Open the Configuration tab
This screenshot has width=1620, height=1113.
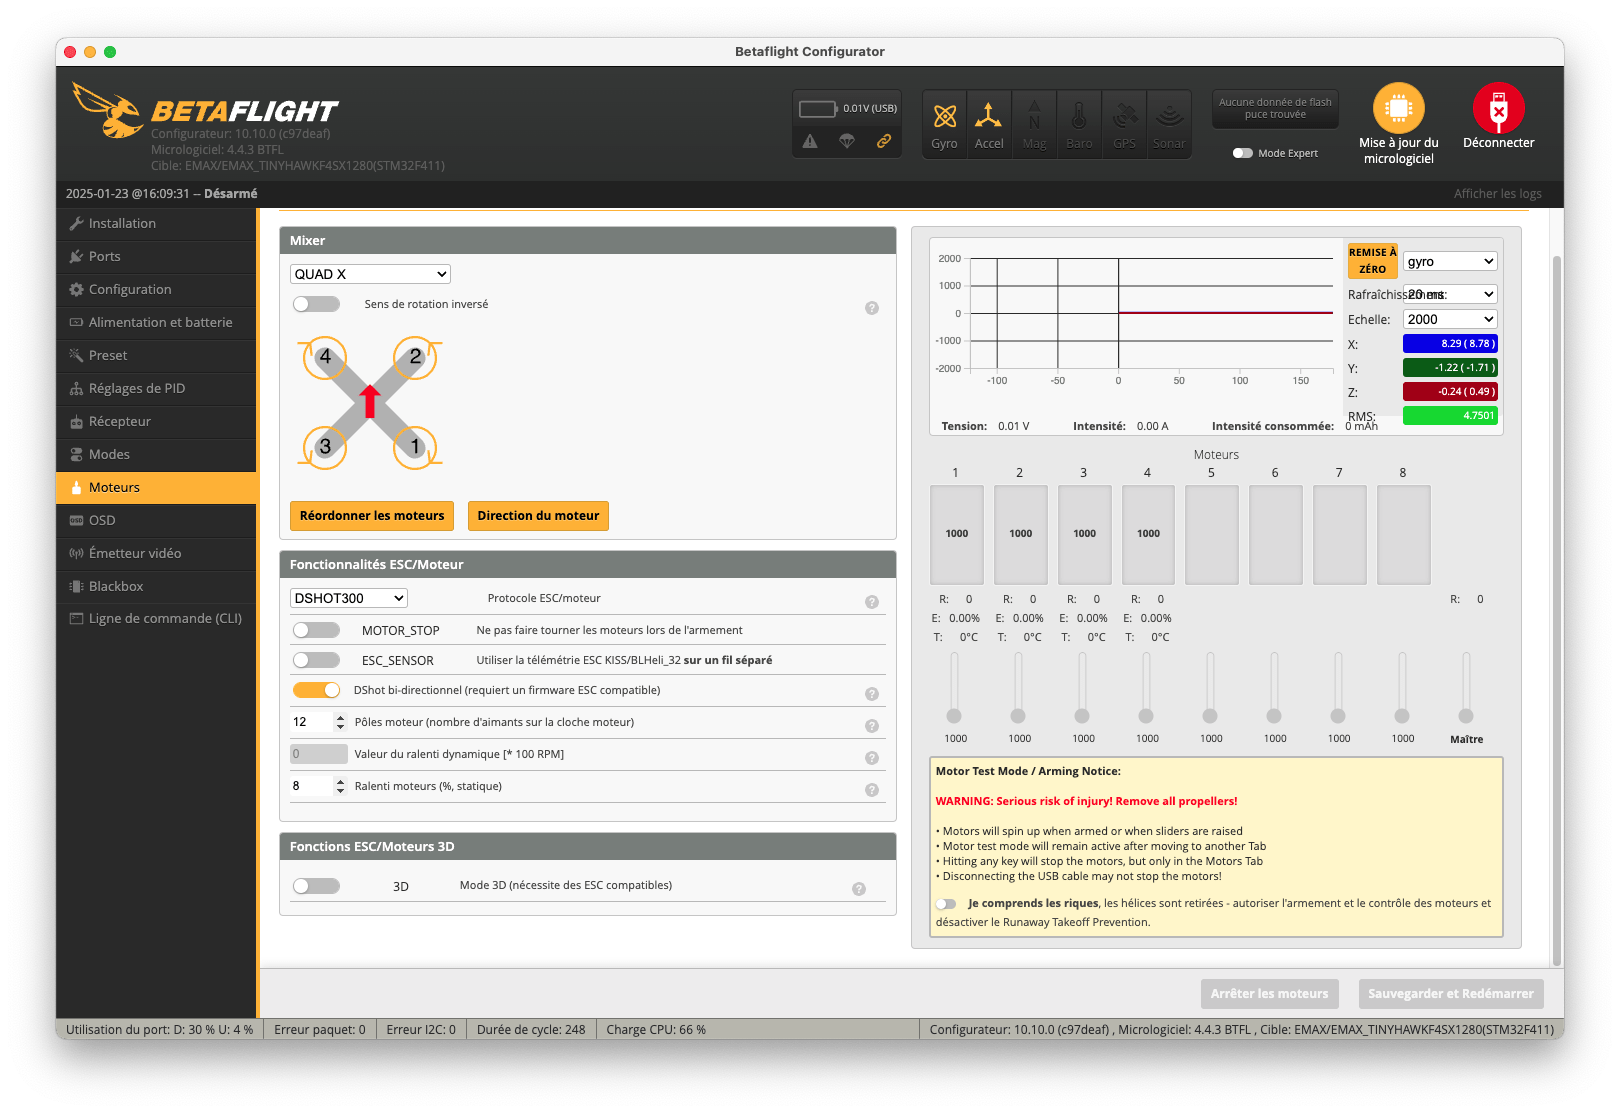pyautogui.click(x=156, y=290)
